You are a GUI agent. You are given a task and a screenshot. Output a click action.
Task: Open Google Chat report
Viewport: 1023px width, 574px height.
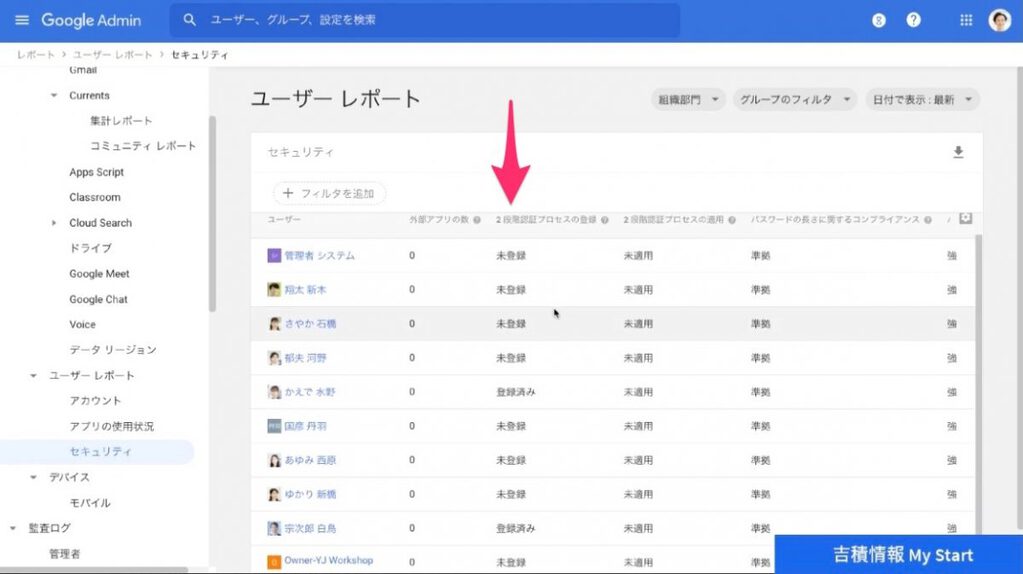[x=99, y=299]
